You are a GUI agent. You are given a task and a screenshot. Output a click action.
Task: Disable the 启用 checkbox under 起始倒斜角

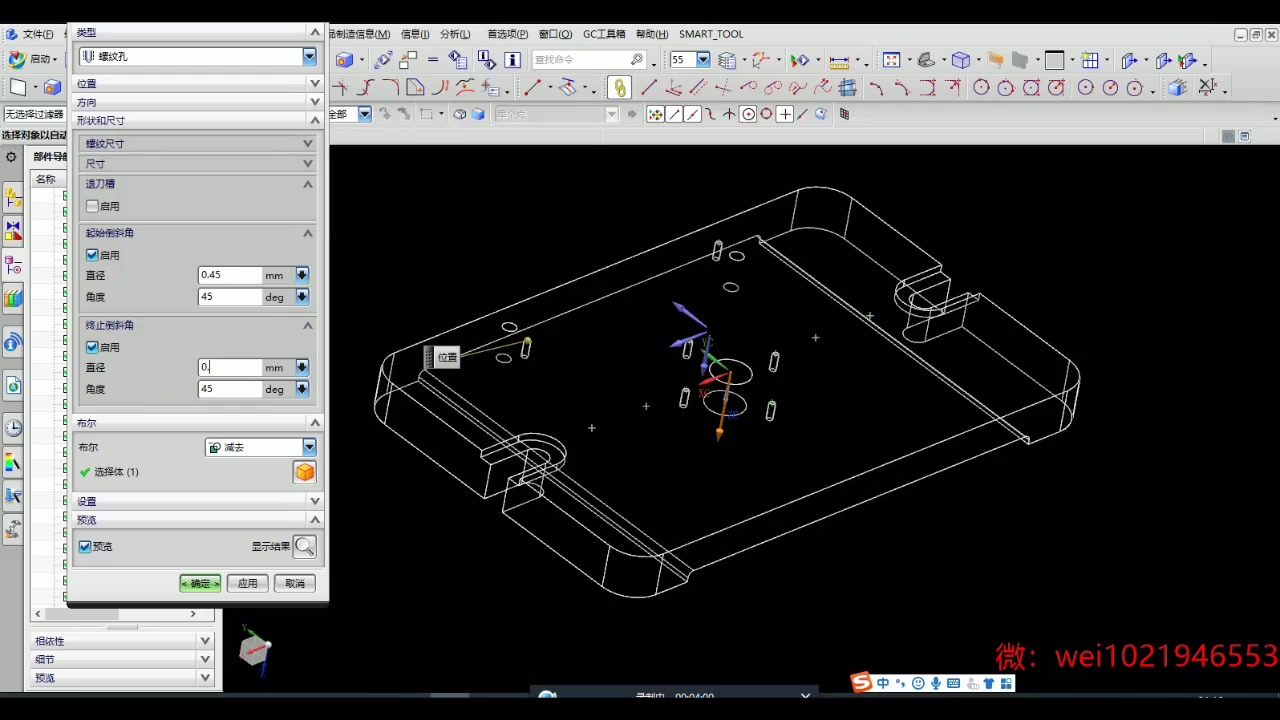[92, 254]
